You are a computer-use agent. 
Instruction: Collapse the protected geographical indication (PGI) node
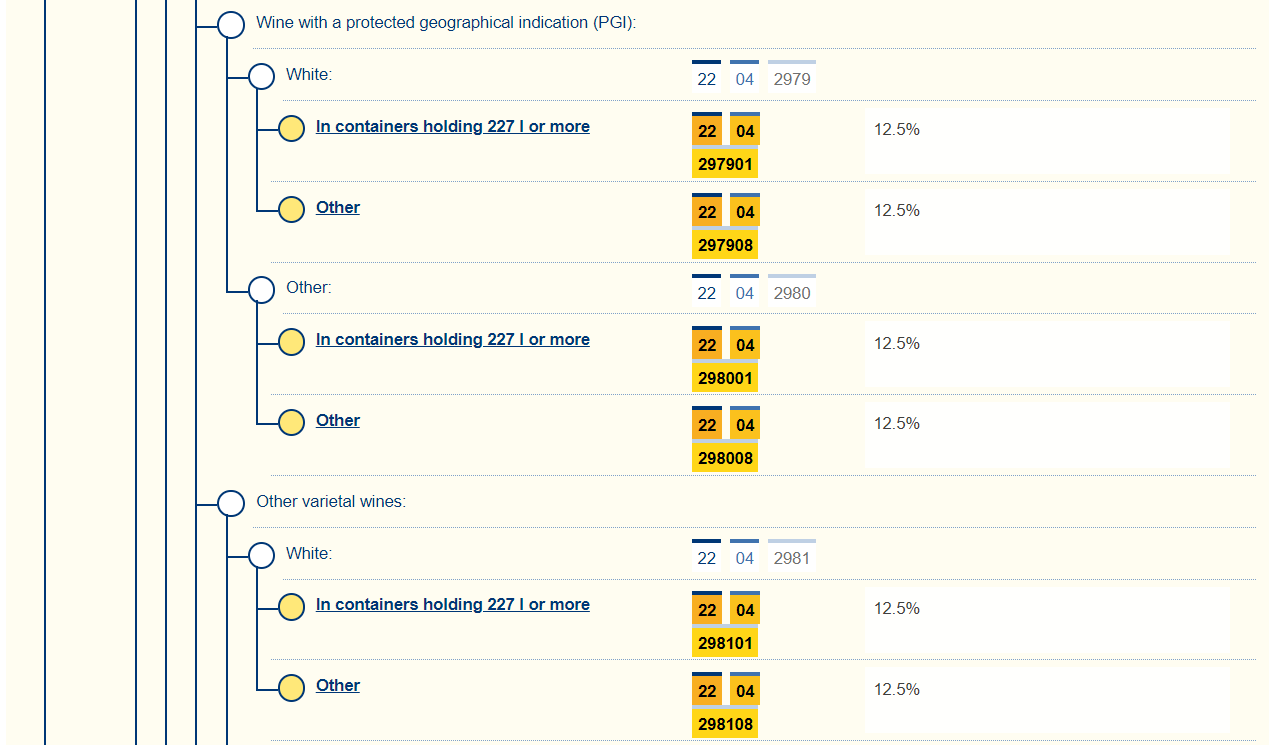(x=231, y=25)
